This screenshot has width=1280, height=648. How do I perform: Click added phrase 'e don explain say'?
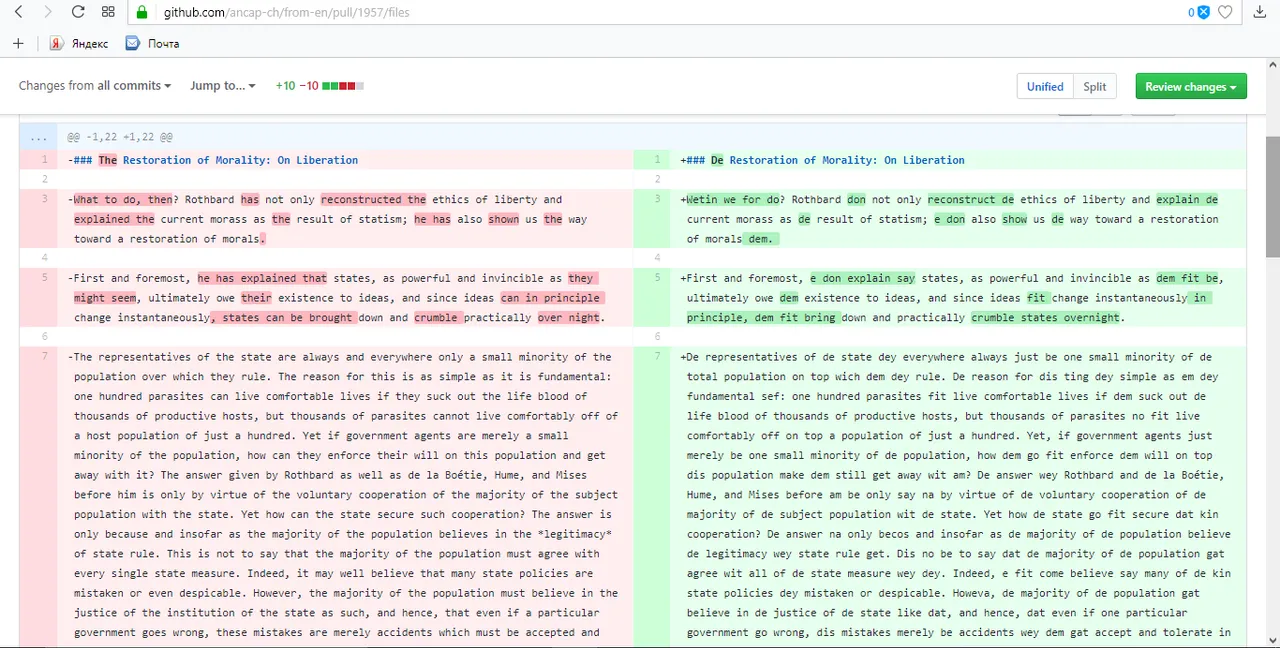click(862, 278)
